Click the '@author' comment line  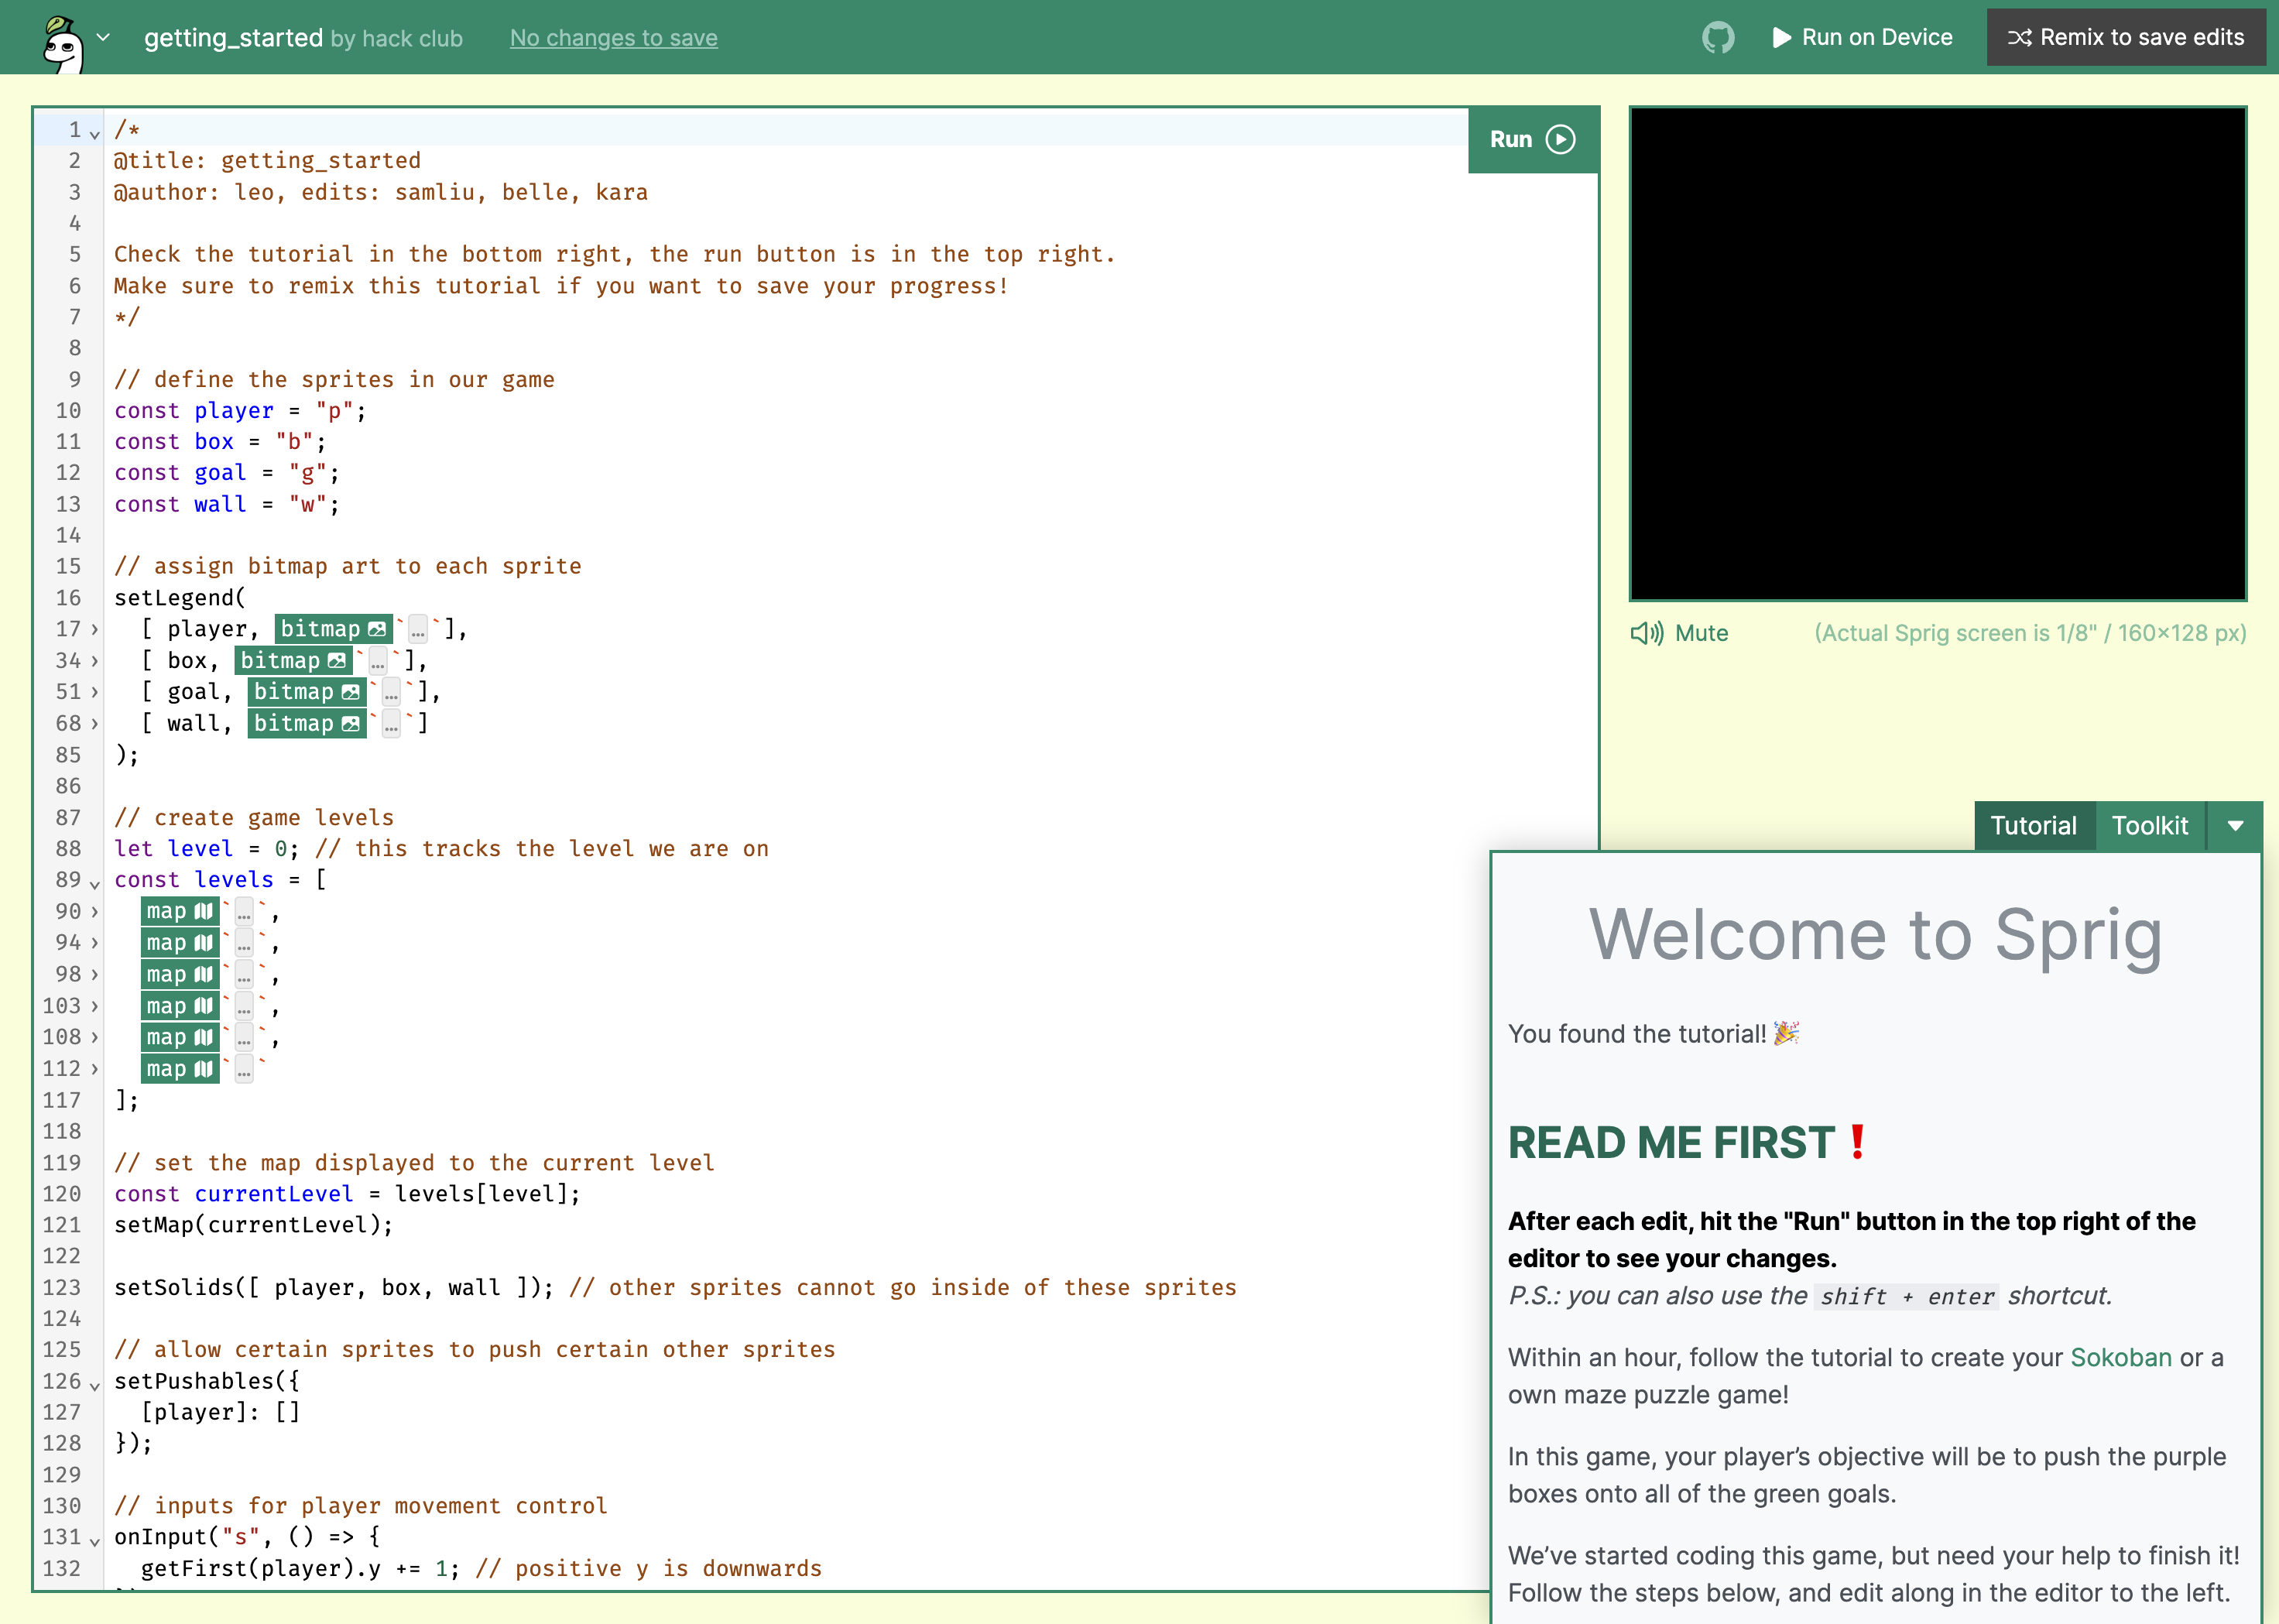coord(381,192)
